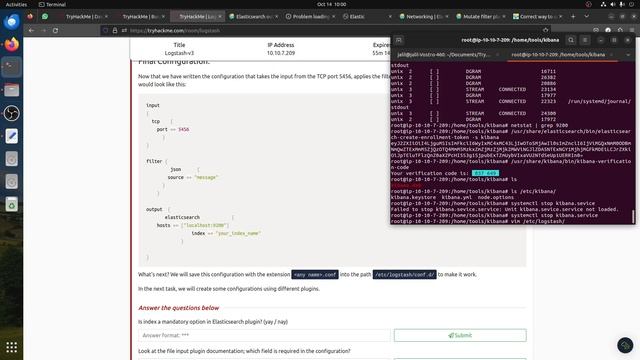Click highlighted verification code in terminal
640x360 pixels.
point(485,173)
